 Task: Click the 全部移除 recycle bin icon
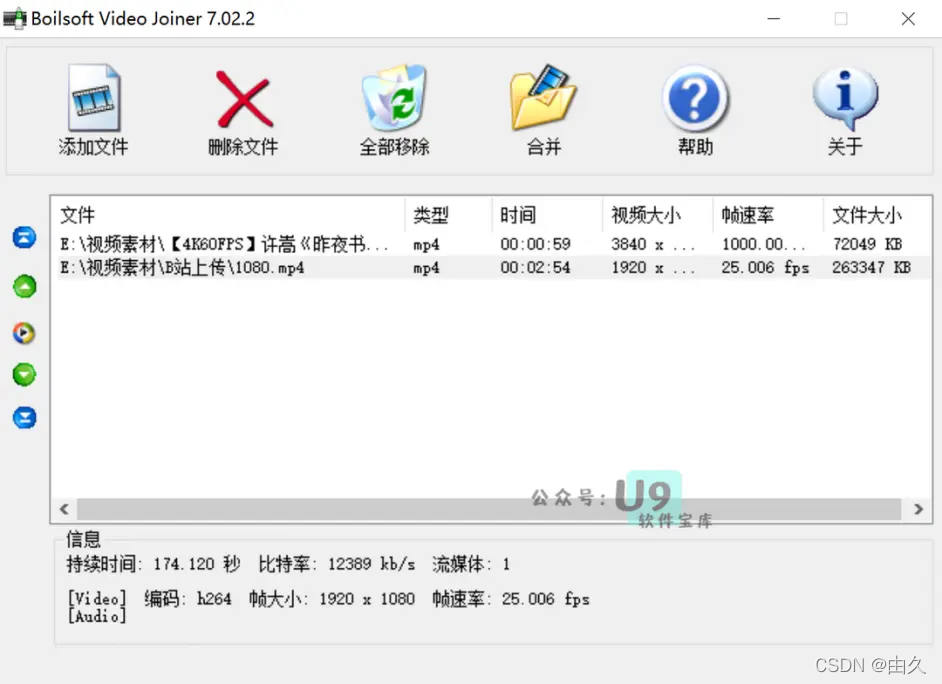tap(394, 98)
